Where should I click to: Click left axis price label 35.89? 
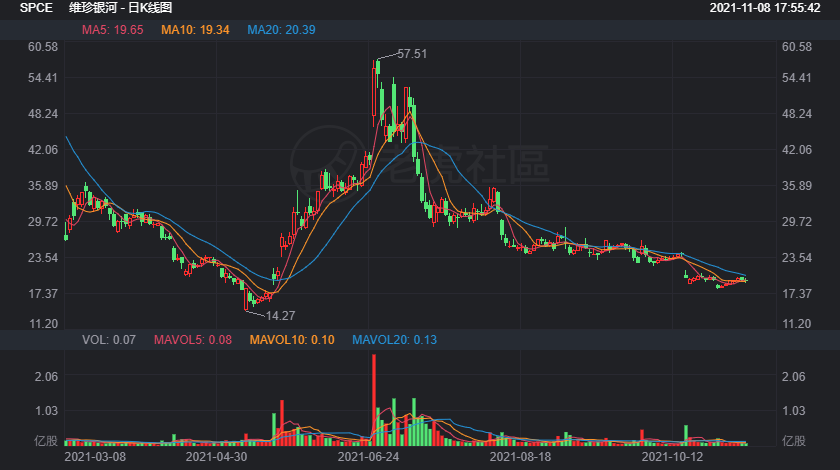(x=43, y=185)
